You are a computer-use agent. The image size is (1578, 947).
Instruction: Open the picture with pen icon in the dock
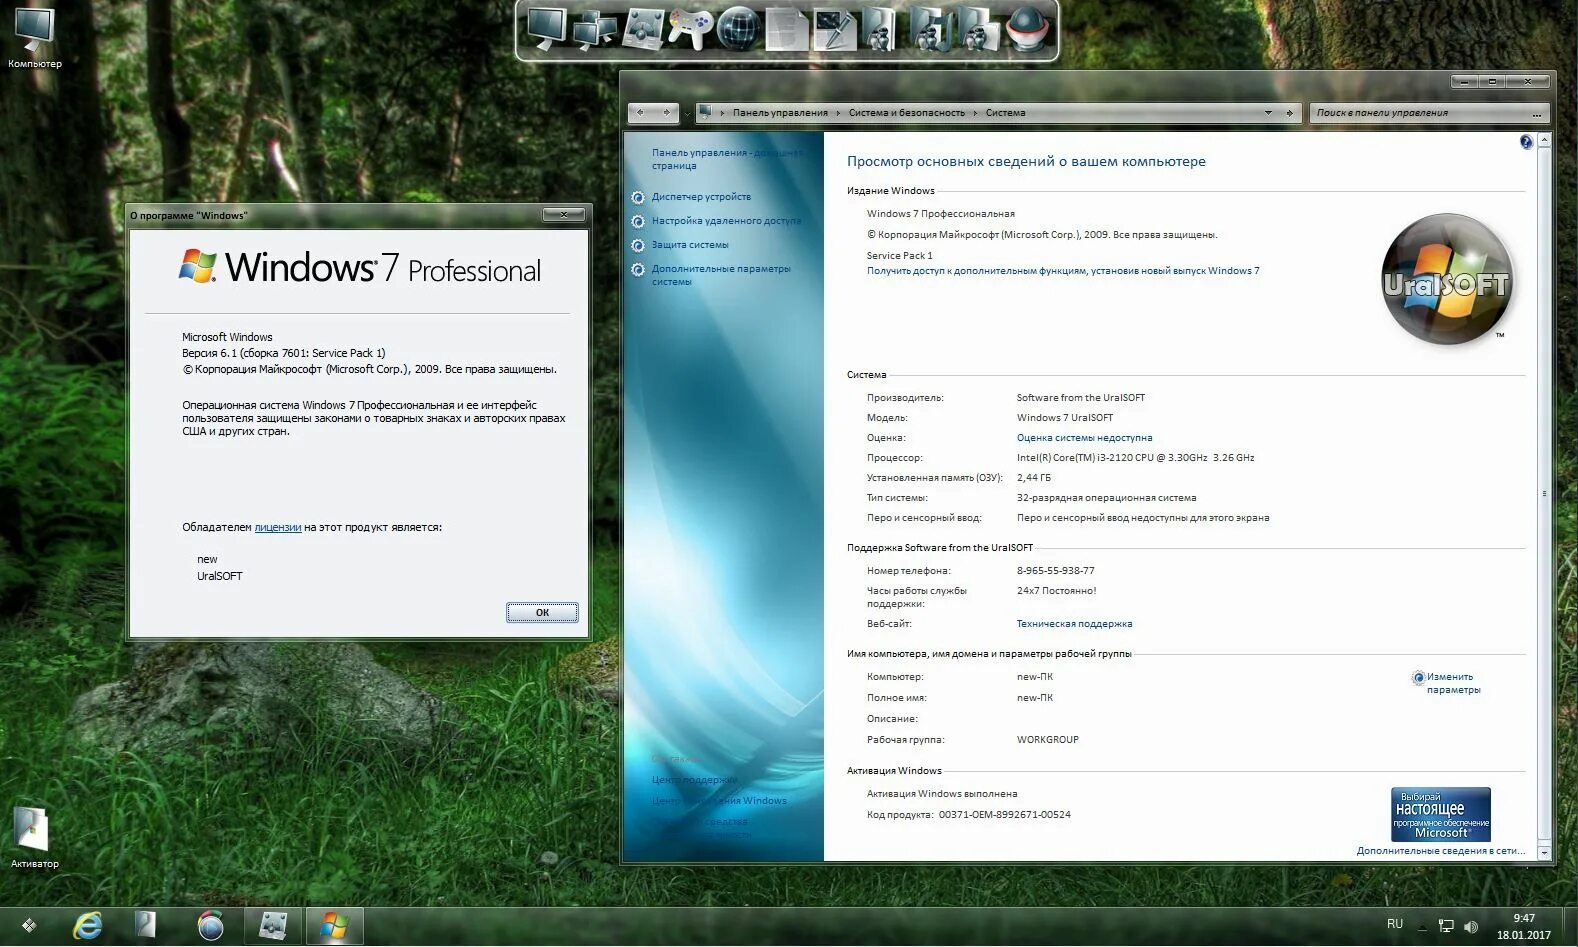click(x=834, y=29)
